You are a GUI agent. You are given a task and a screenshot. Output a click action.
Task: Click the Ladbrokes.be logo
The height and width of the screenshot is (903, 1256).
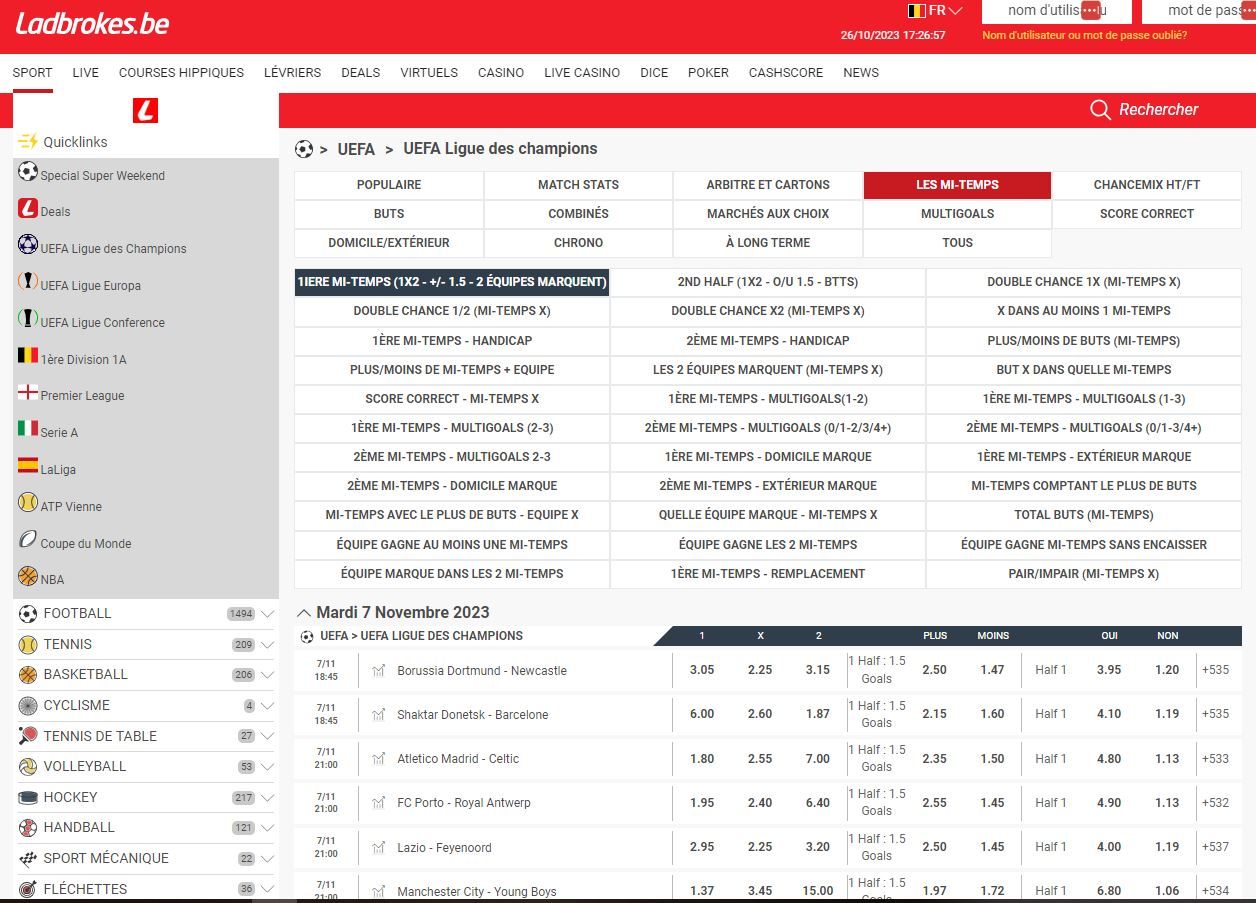tap(92, 24)
